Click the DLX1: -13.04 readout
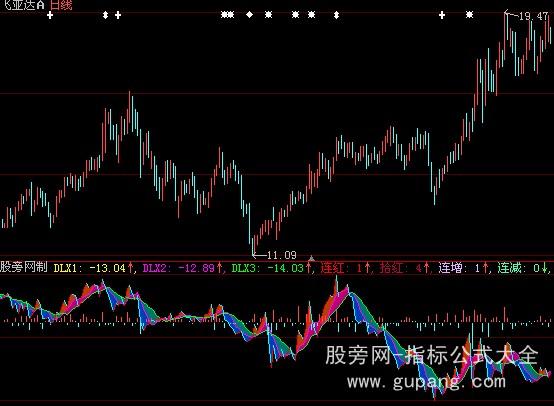 [89, 268]
